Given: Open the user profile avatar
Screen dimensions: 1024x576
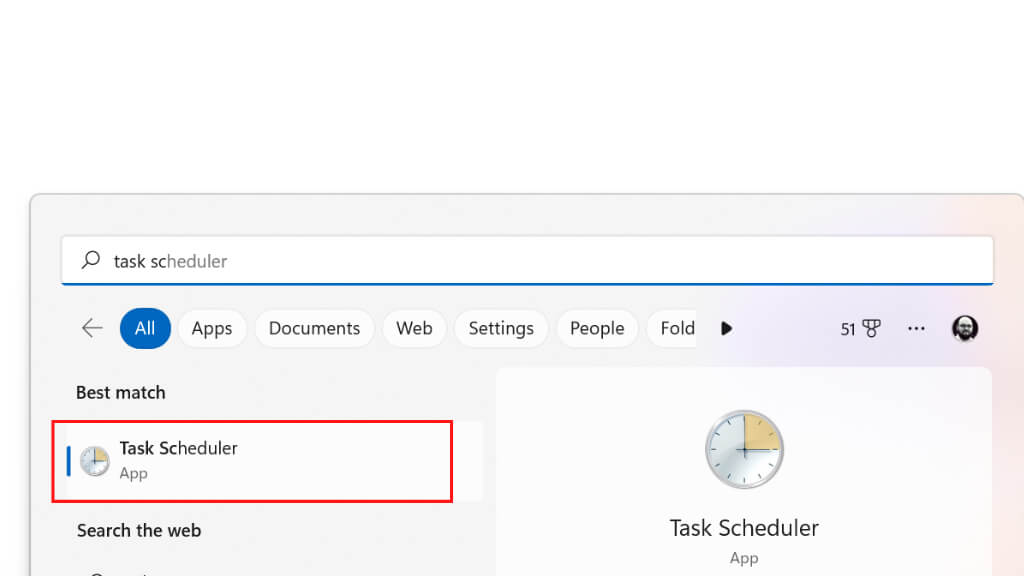Looking at the screenshot, I should (965, 328).
